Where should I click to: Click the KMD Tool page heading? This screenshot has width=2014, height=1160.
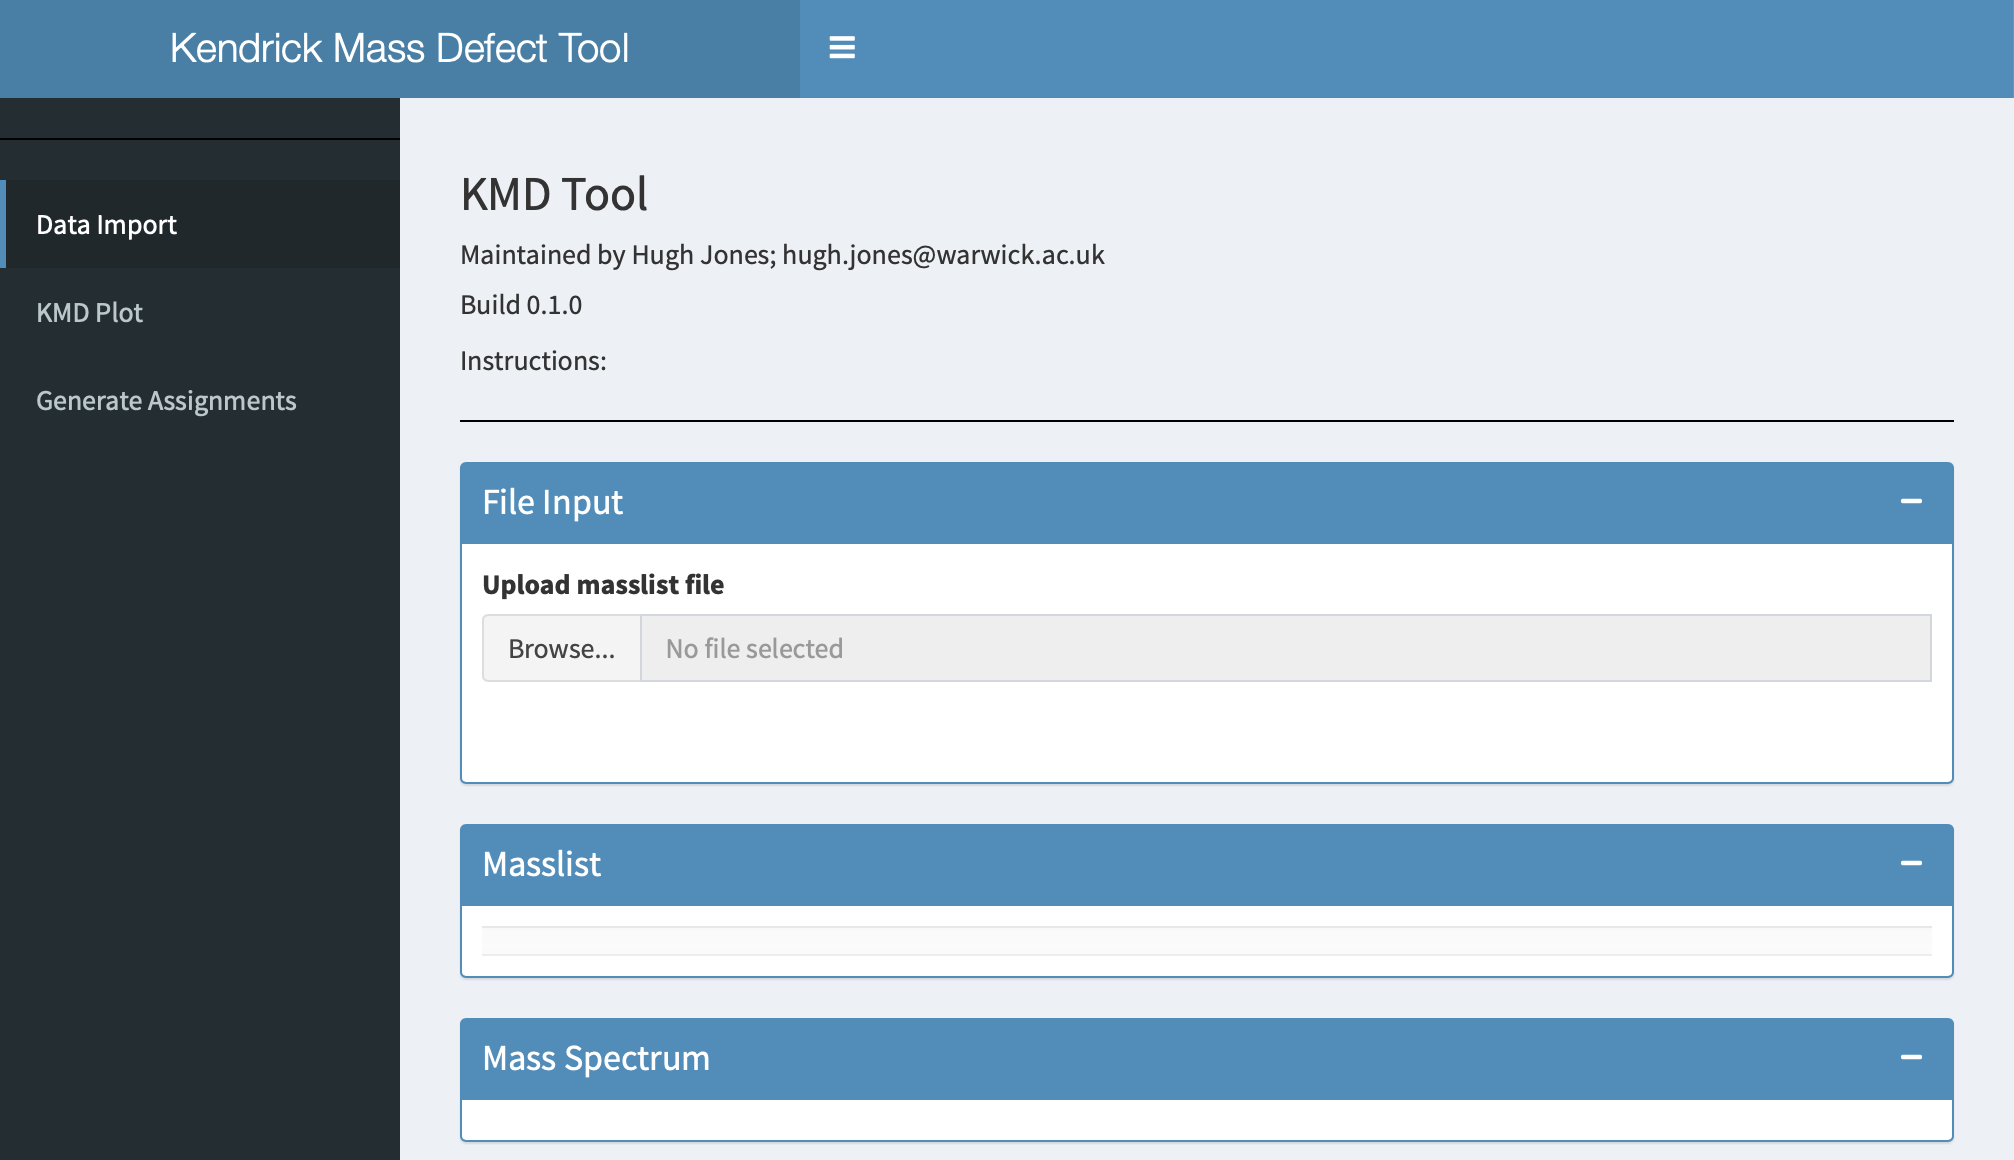(554, 194)
